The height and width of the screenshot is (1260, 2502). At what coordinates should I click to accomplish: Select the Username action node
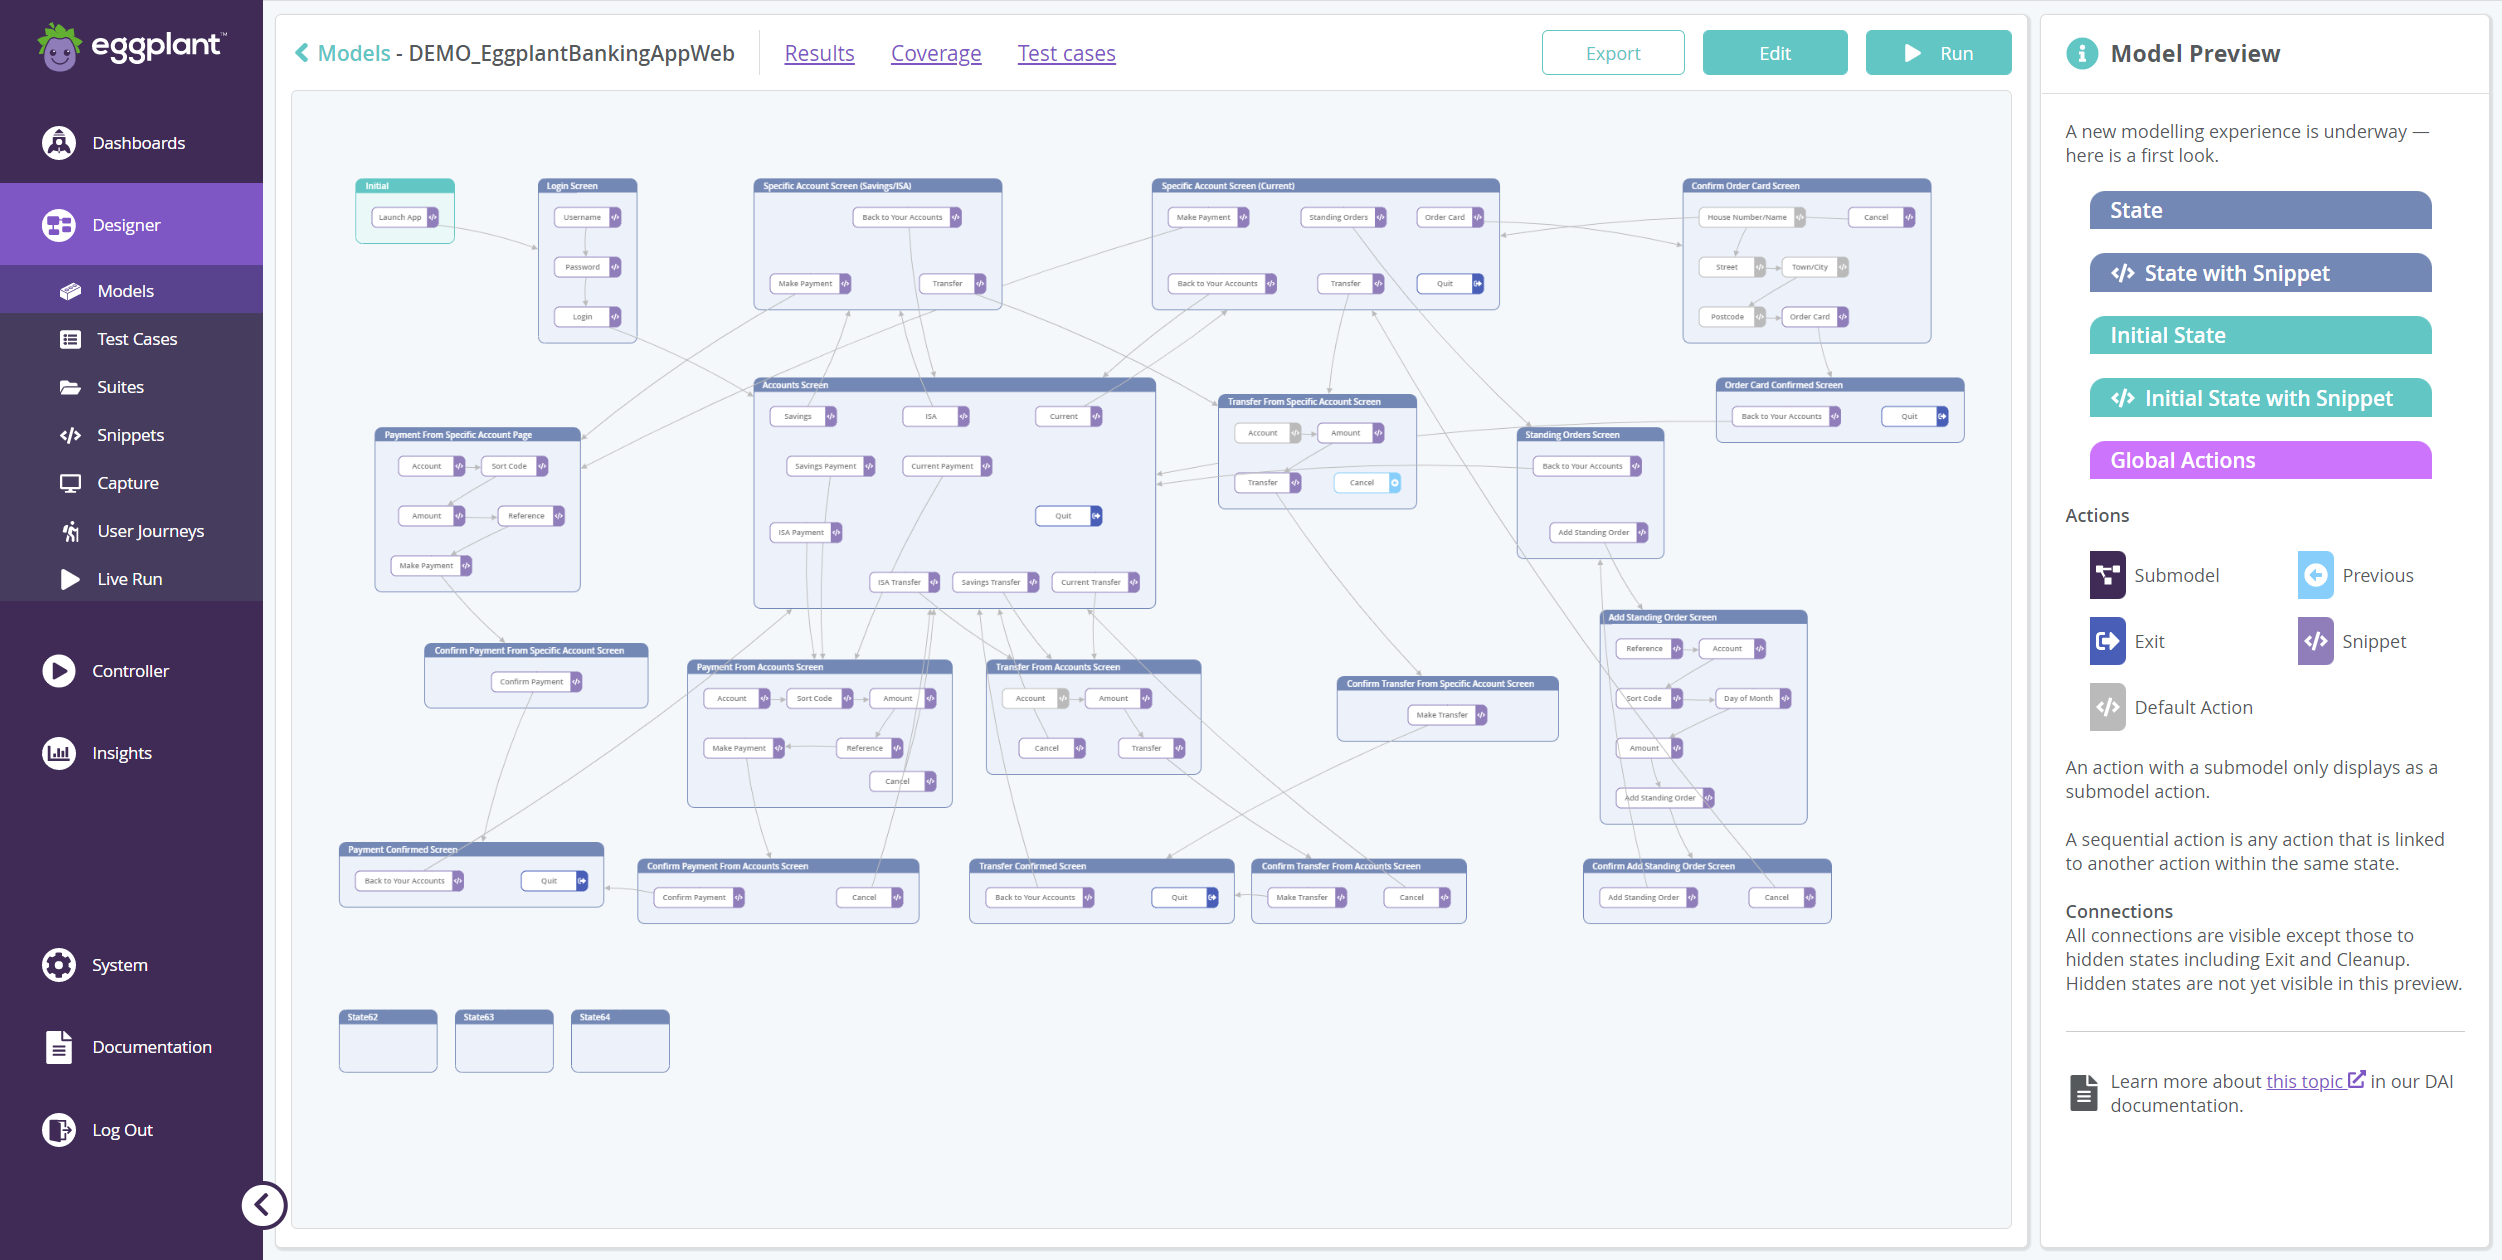[588, 217]
